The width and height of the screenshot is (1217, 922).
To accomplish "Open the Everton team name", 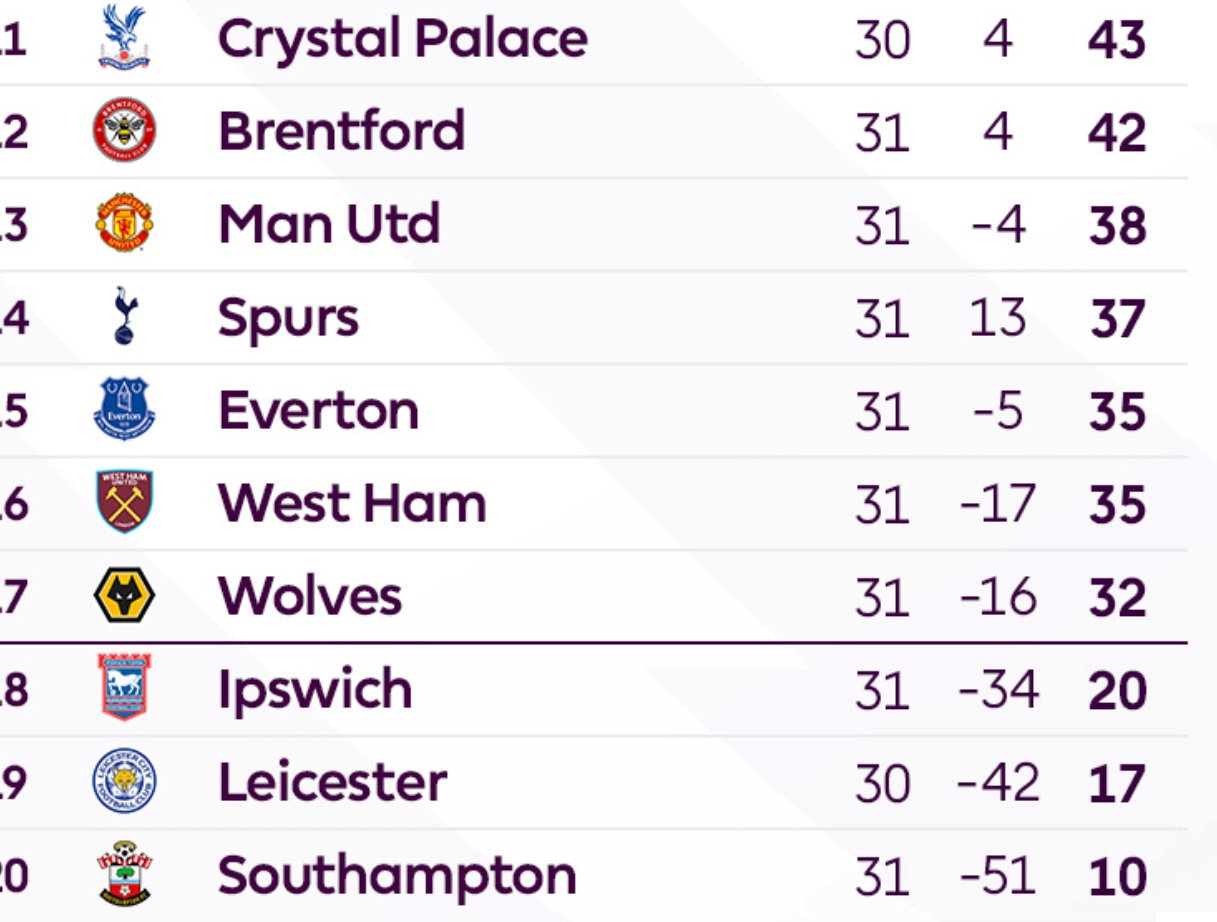I will (x=318, y=411).
